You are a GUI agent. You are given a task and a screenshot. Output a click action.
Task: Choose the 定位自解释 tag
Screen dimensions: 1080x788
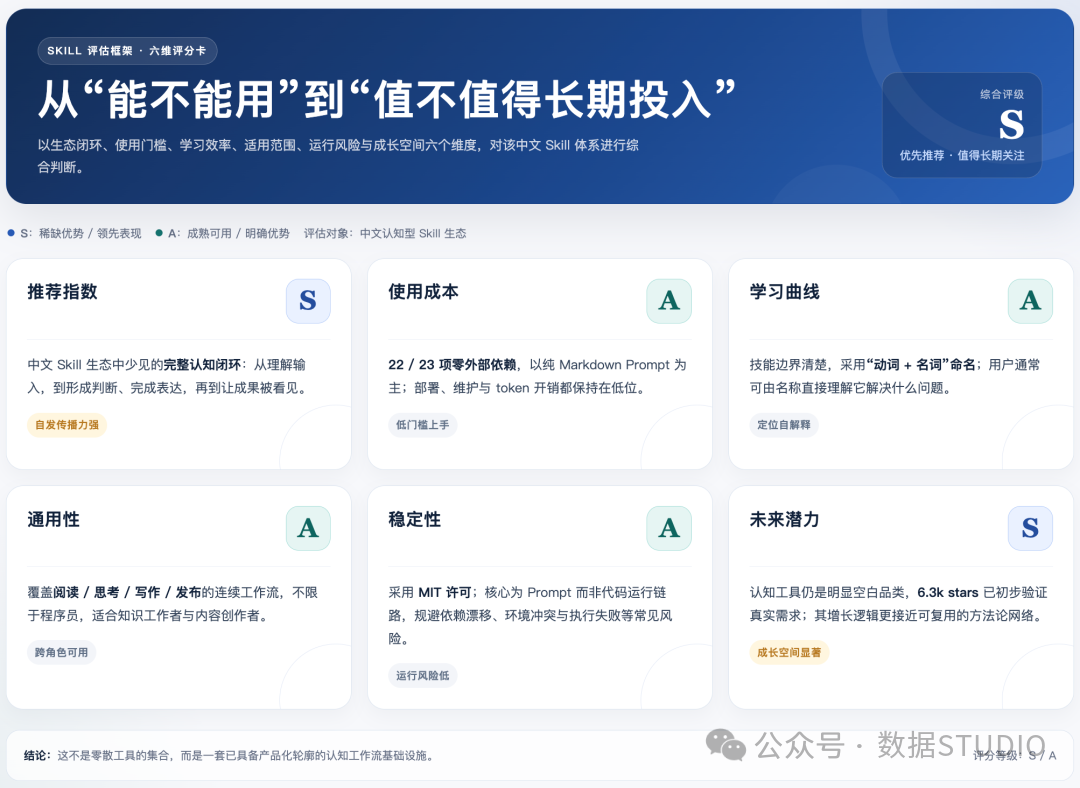(x=784, y=425)
